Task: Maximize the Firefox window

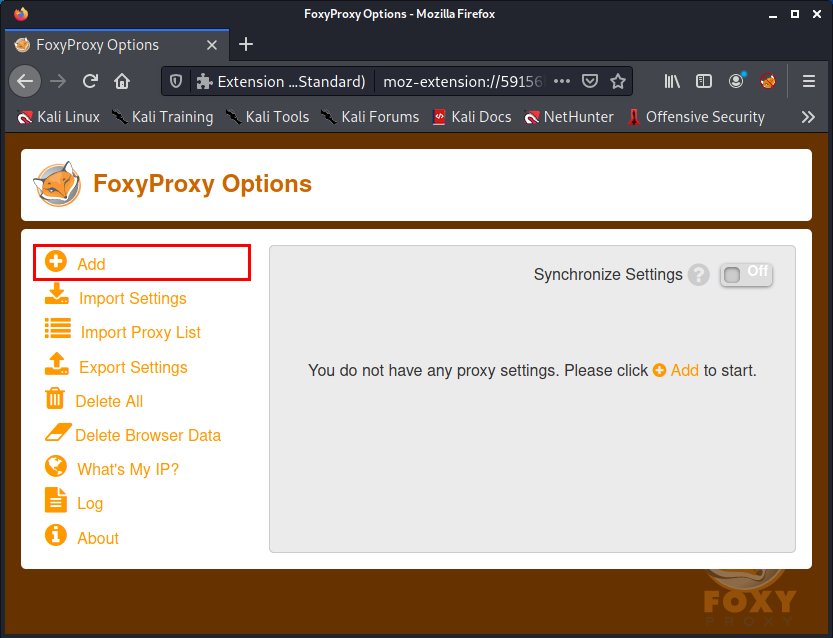Action: (795, 14)
